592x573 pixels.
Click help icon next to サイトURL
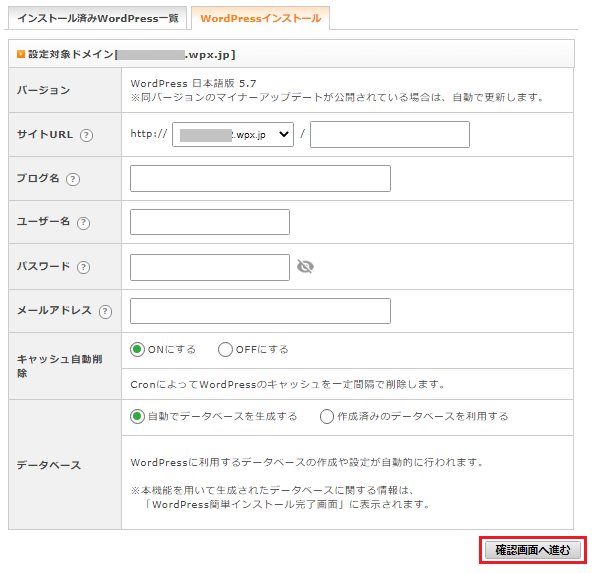86,135
